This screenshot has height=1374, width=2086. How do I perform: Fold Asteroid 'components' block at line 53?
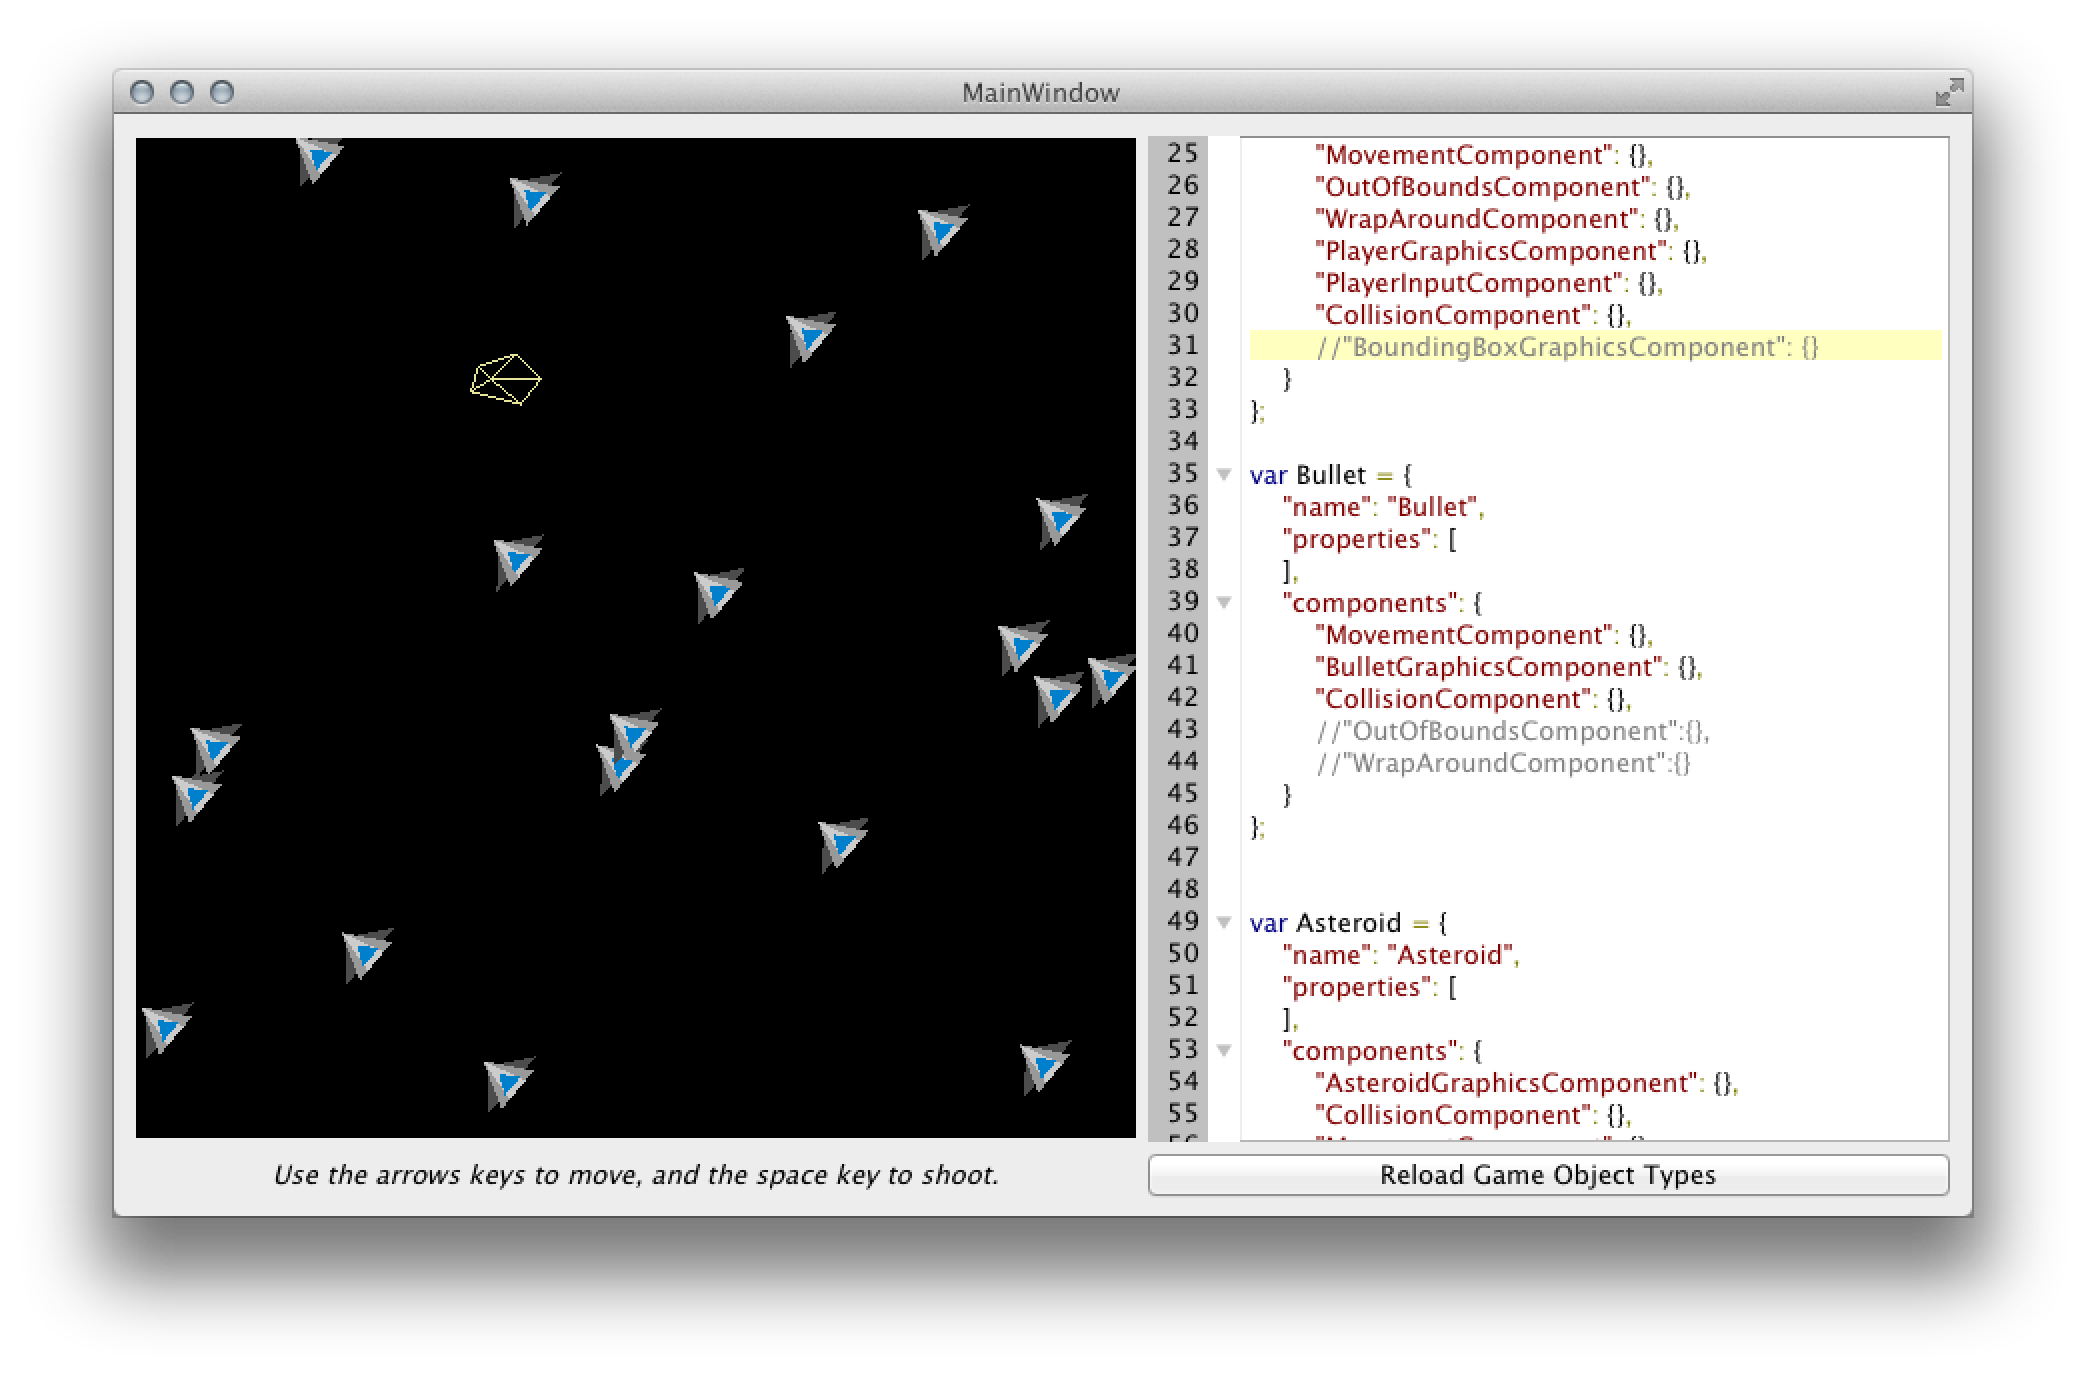[x=1223, y=1051]
